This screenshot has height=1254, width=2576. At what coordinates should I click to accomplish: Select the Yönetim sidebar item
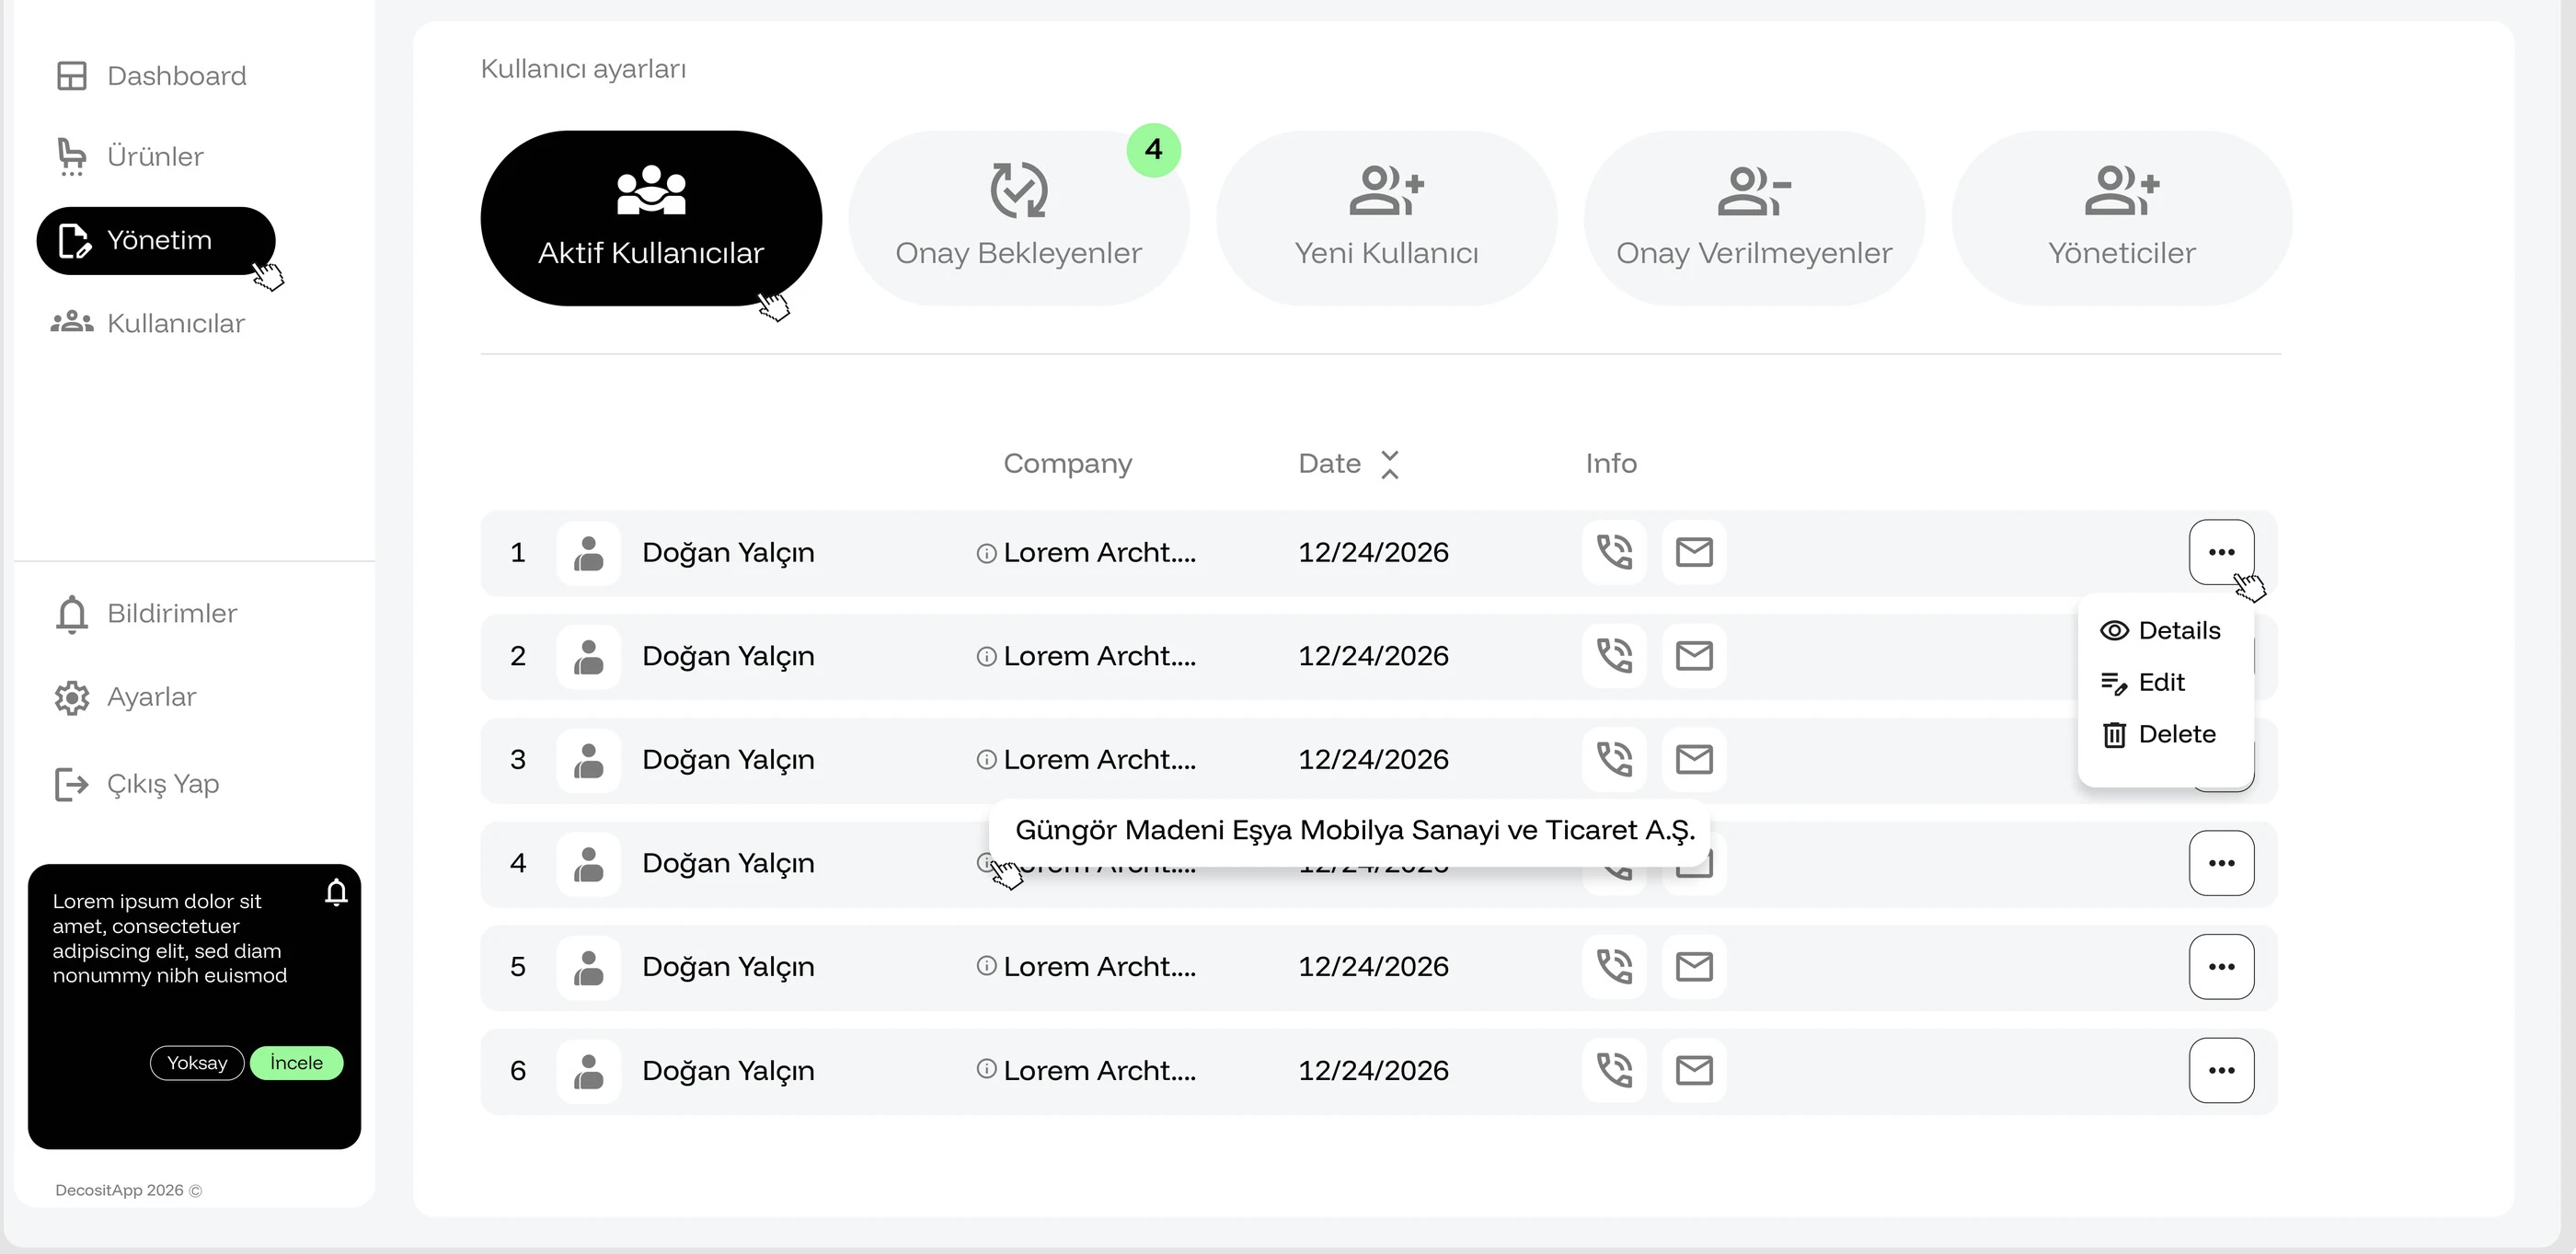pos(156,240)
